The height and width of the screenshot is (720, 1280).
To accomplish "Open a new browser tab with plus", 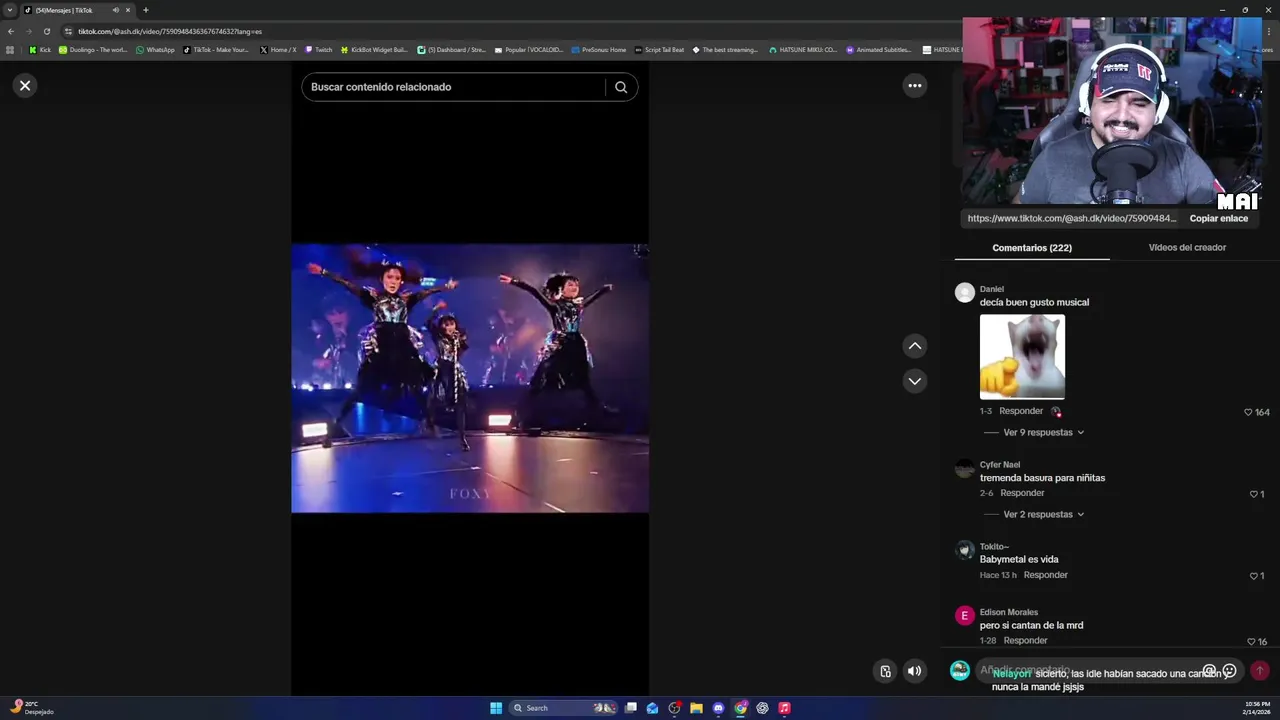I will pyautogui.click(x=145, y=10).
